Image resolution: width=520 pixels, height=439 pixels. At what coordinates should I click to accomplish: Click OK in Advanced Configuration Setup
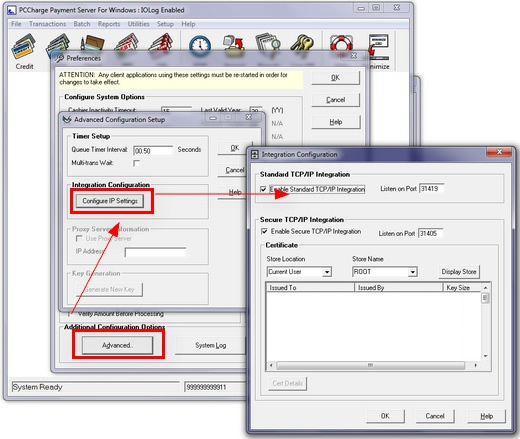click(x=234, y=148)
